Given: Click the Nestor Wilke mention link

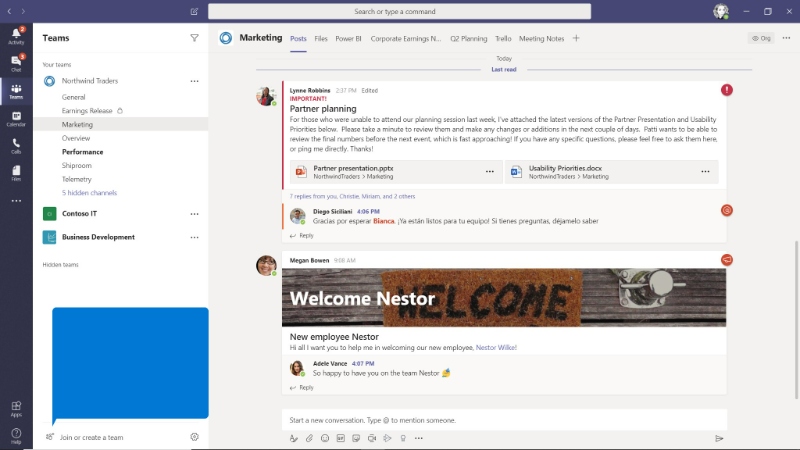Looking at the screenshot, I should (x=496, y=347).
